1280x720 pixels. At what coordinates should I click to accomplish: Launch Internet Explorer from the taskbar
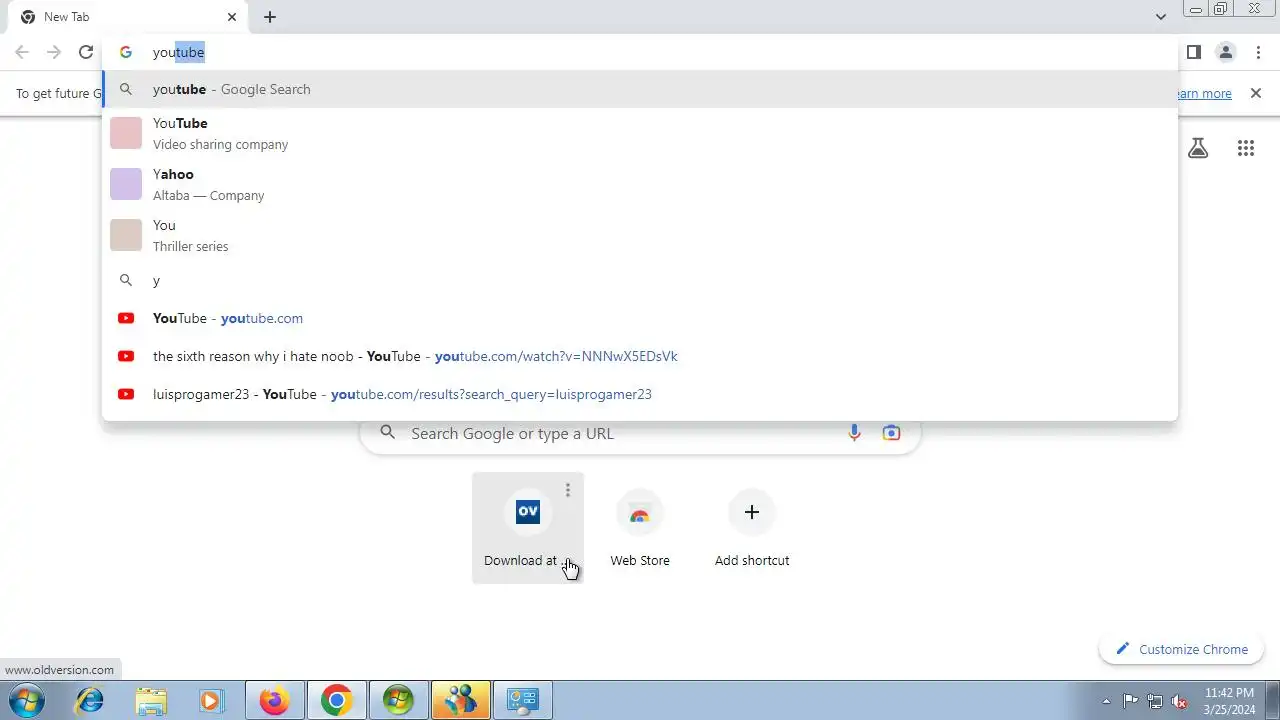point(90,700)
